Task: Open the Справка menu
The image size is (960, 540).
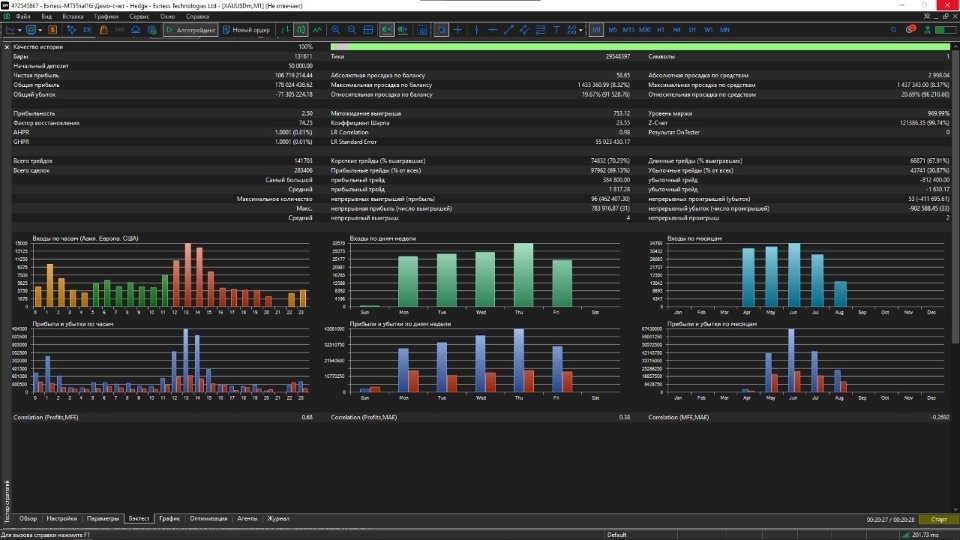Action: (x=197, y=17)
